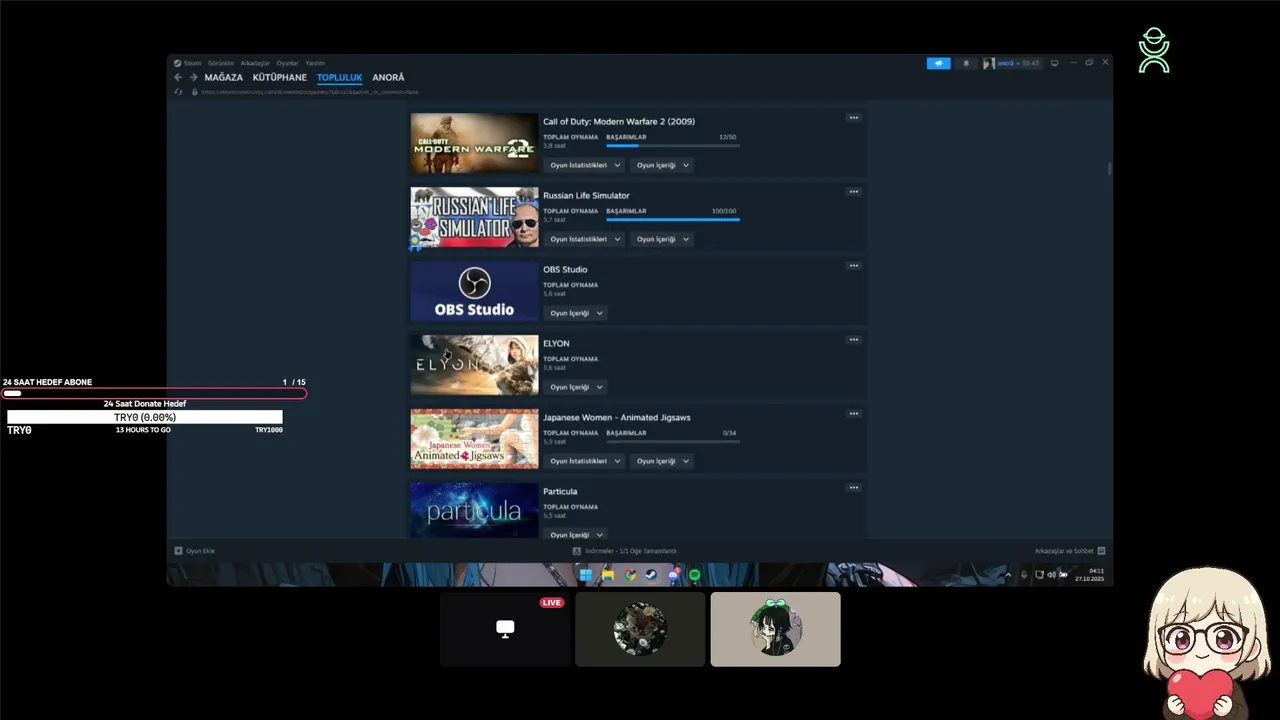Open the Yardım menu

point(314,63)
